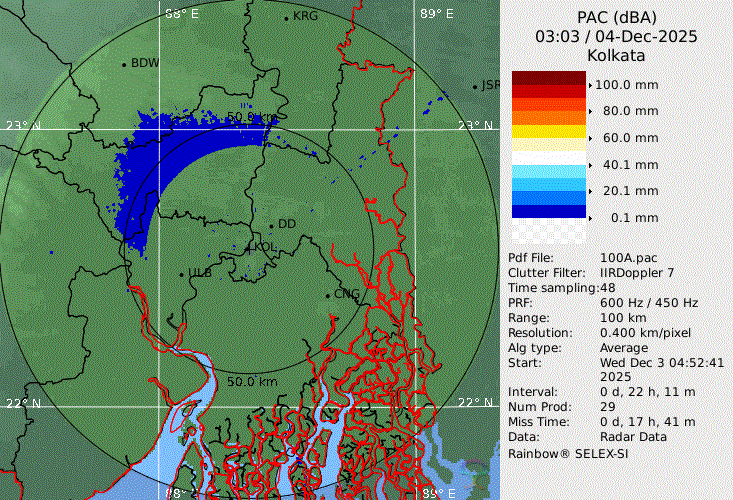Click the PAC (dBA) product title

click(x=616, y=17)
